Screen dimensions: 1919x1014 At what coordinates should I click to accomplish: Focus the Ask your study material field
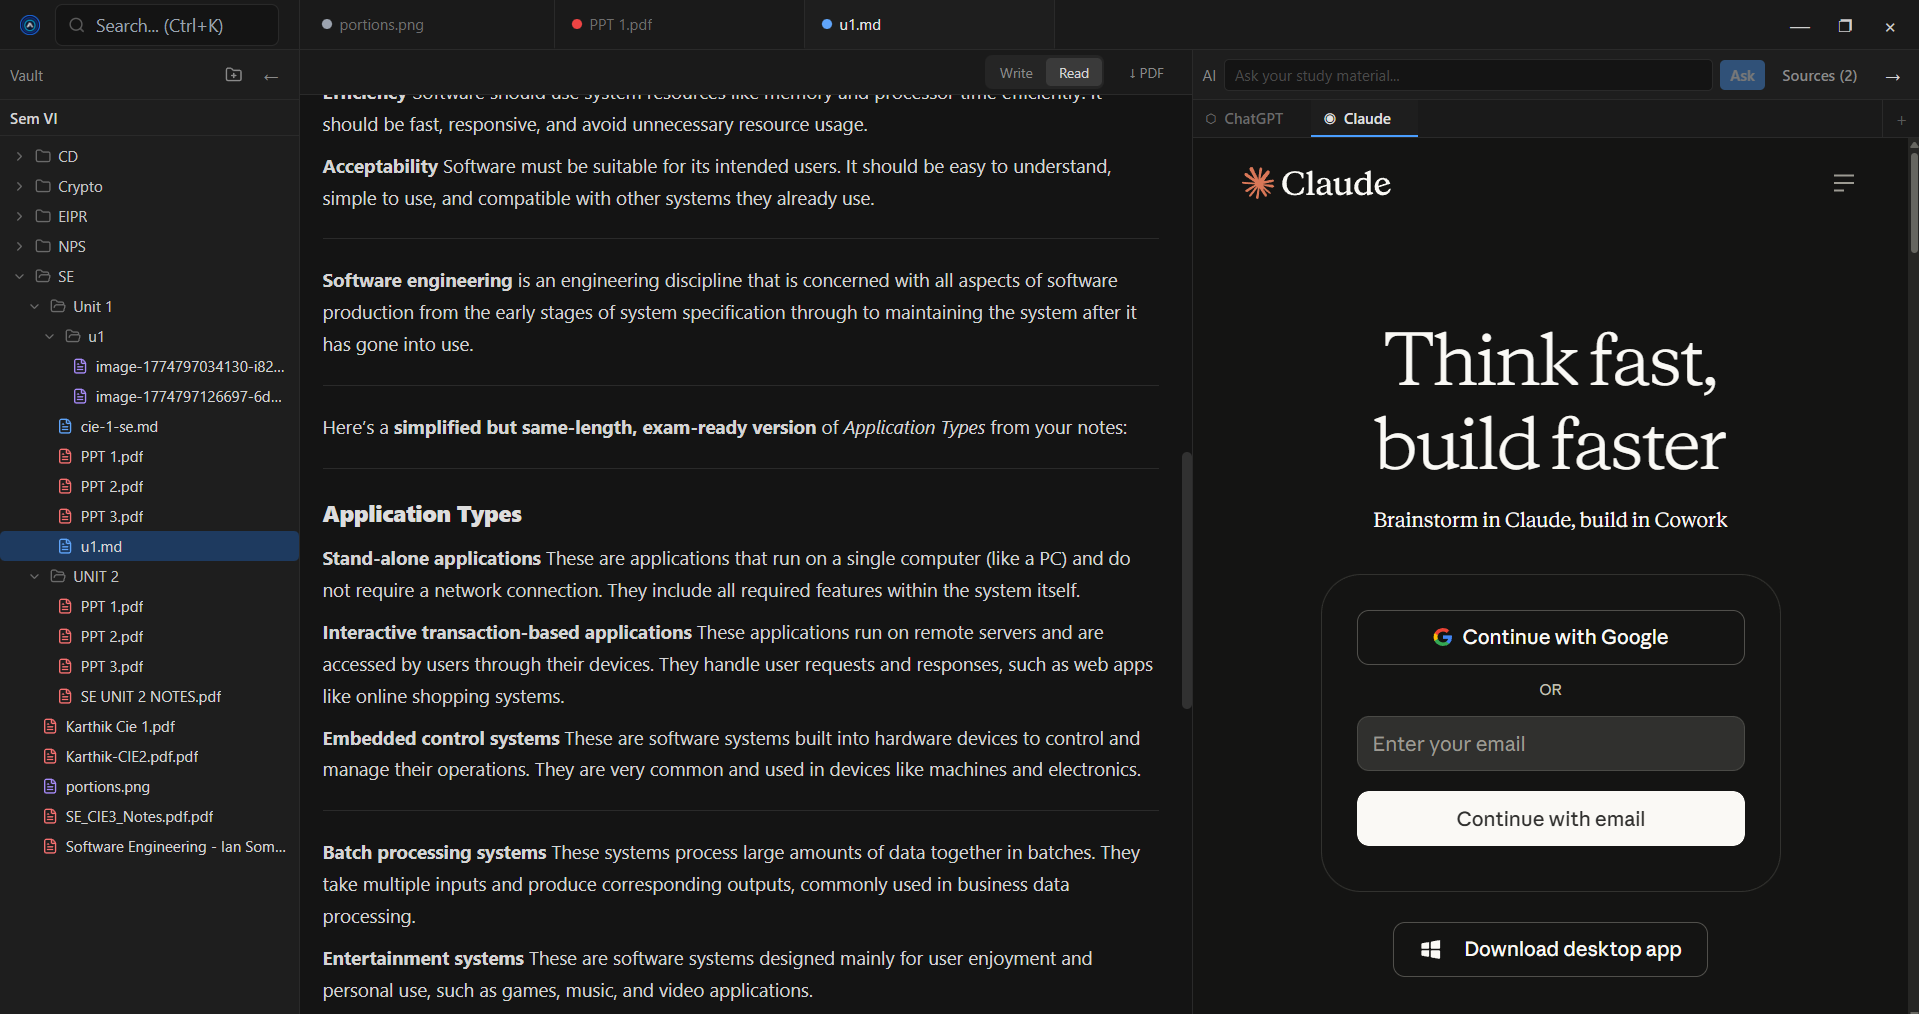coord(1468,75)
